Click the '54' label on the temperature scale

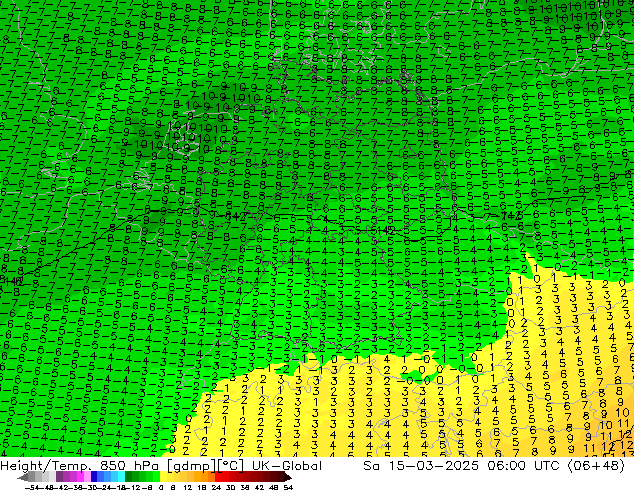tap(288, 487)
